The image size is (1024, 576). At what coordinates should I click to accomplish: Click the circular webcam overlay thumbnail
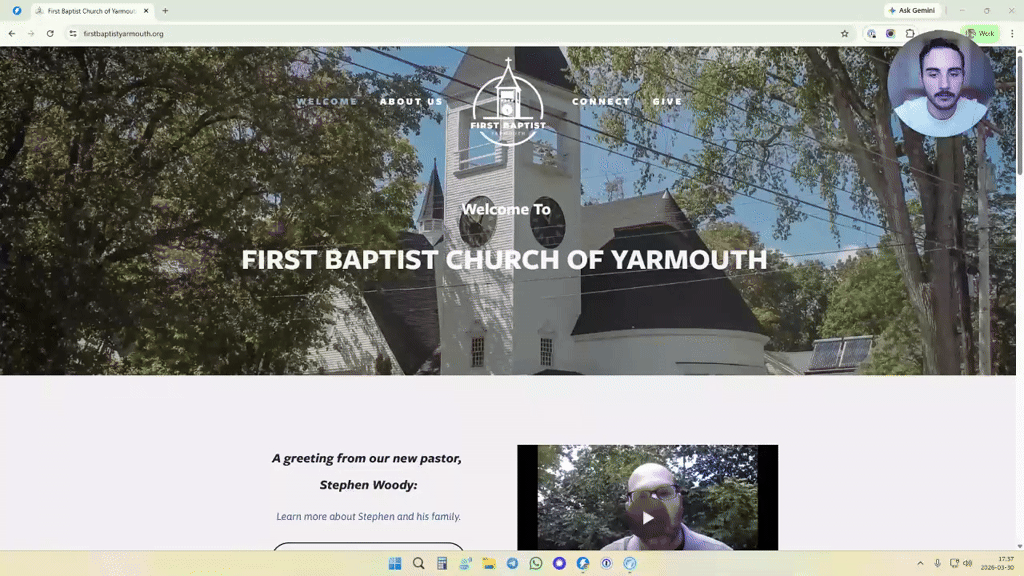(x=940, y=84)
